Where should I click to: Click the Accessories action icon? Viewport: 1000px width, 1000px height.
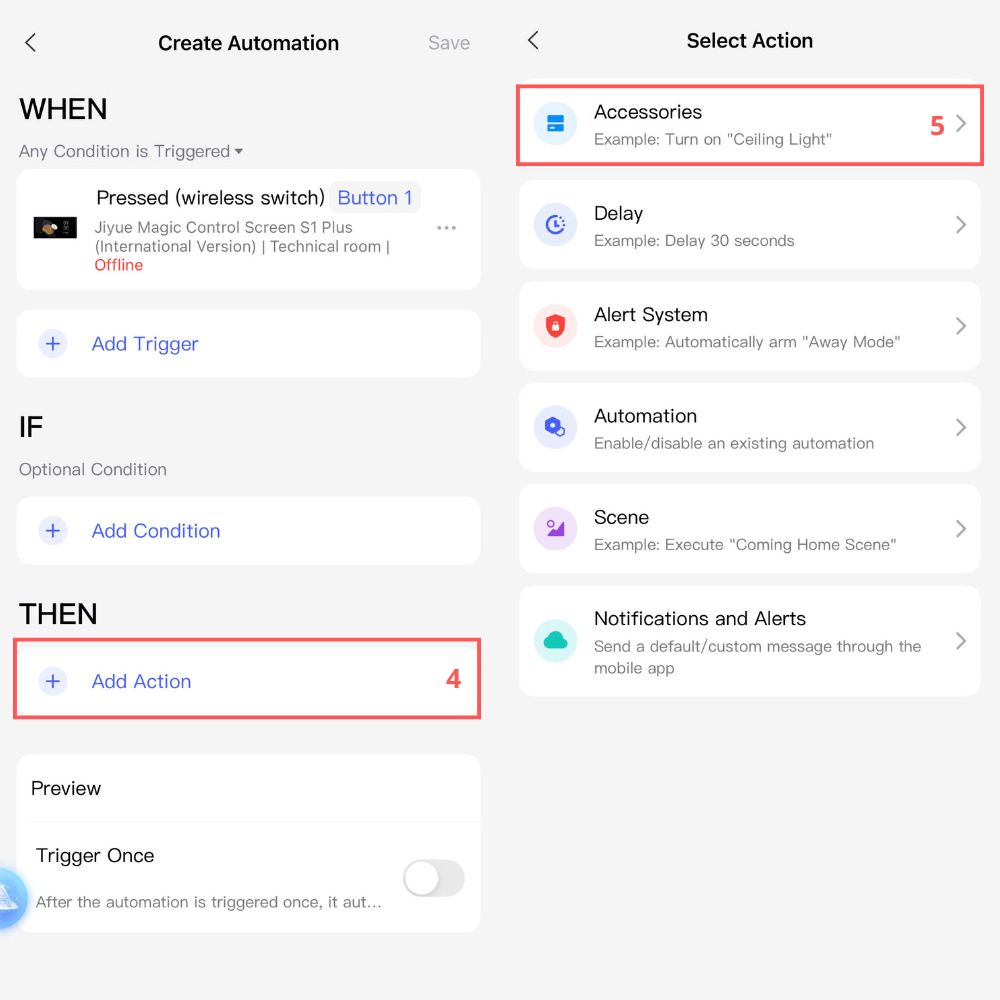[x=555, y=124]
